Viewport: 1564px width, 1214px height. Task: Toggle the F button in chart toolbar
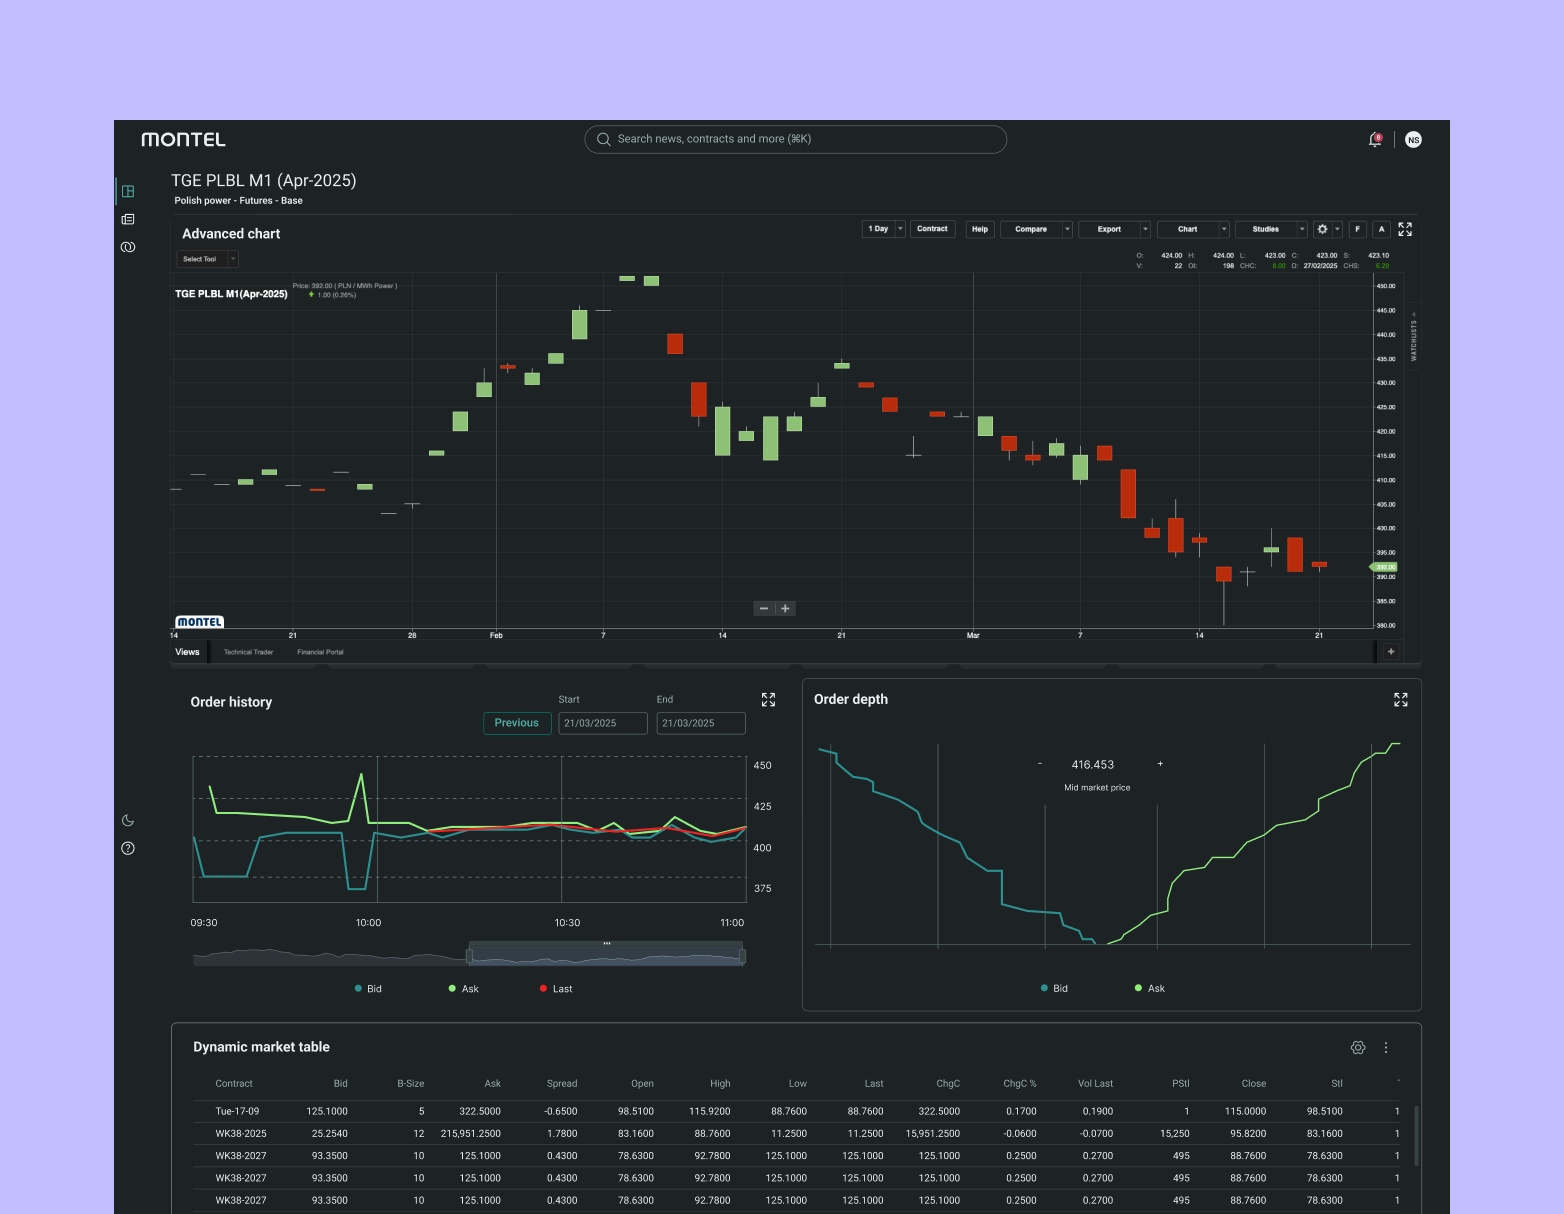point(1357,229)
